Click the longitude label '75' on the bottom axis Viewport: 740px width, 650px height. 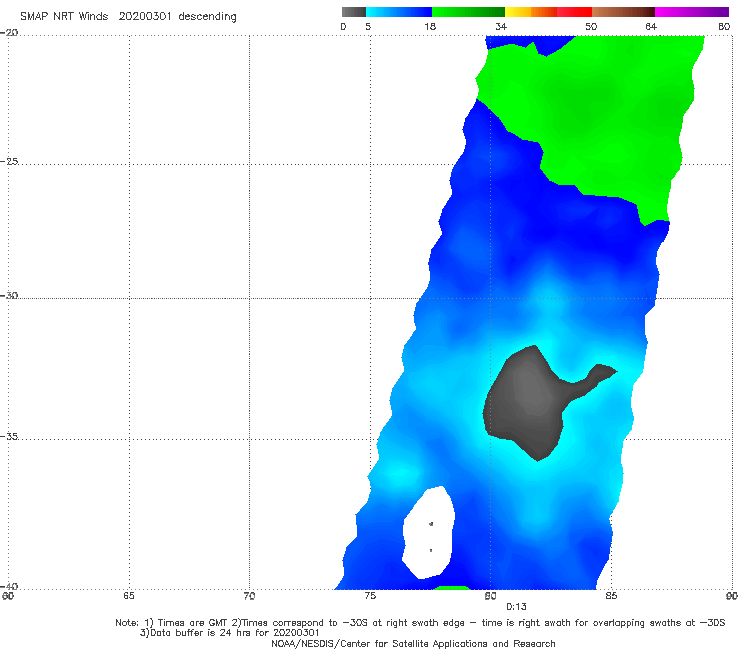tap(370, 596)
